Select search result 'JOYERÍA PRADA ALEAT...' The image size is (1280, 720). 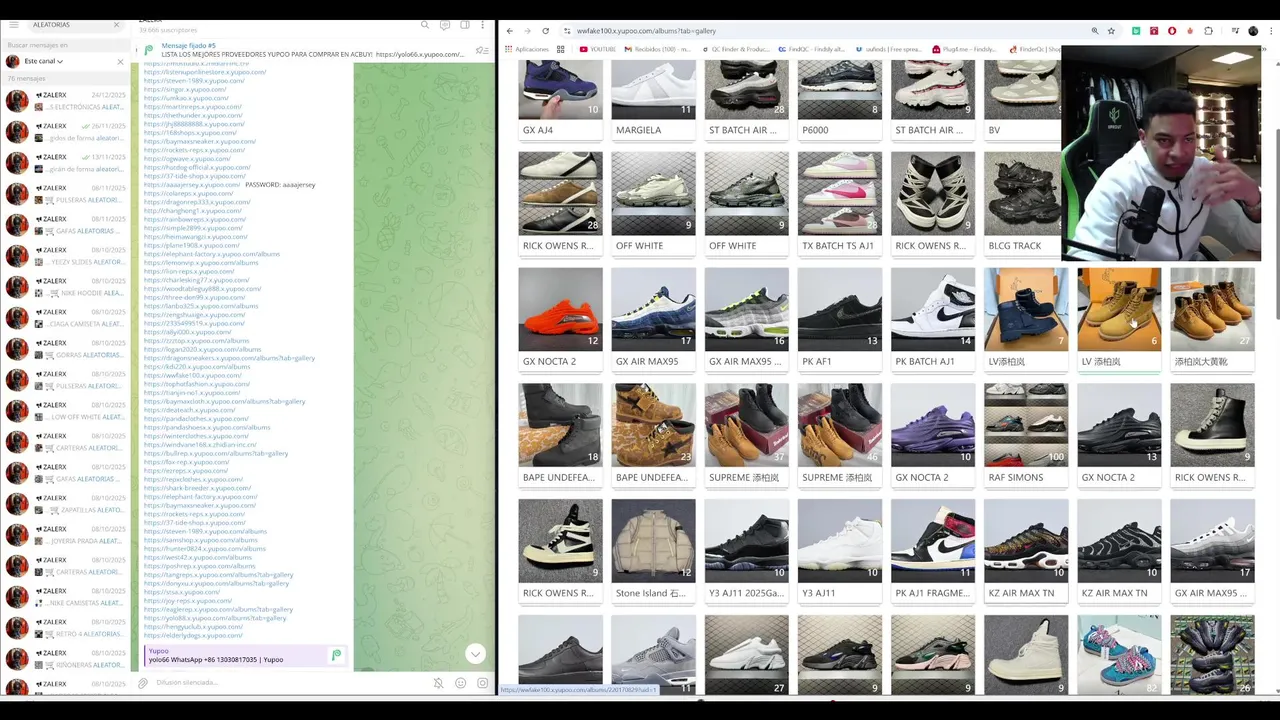(65, 535)
